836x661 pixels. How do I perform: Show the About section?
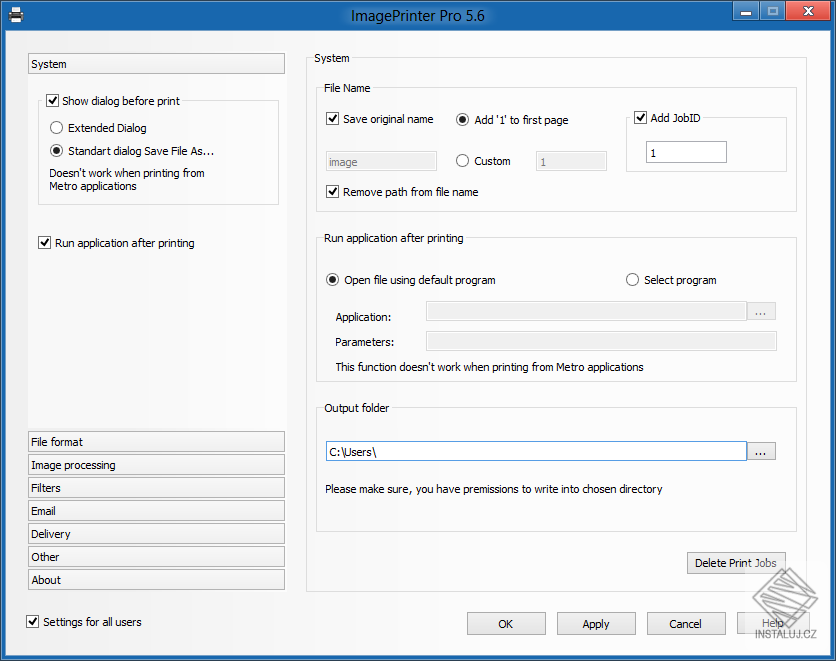point(157,580)
